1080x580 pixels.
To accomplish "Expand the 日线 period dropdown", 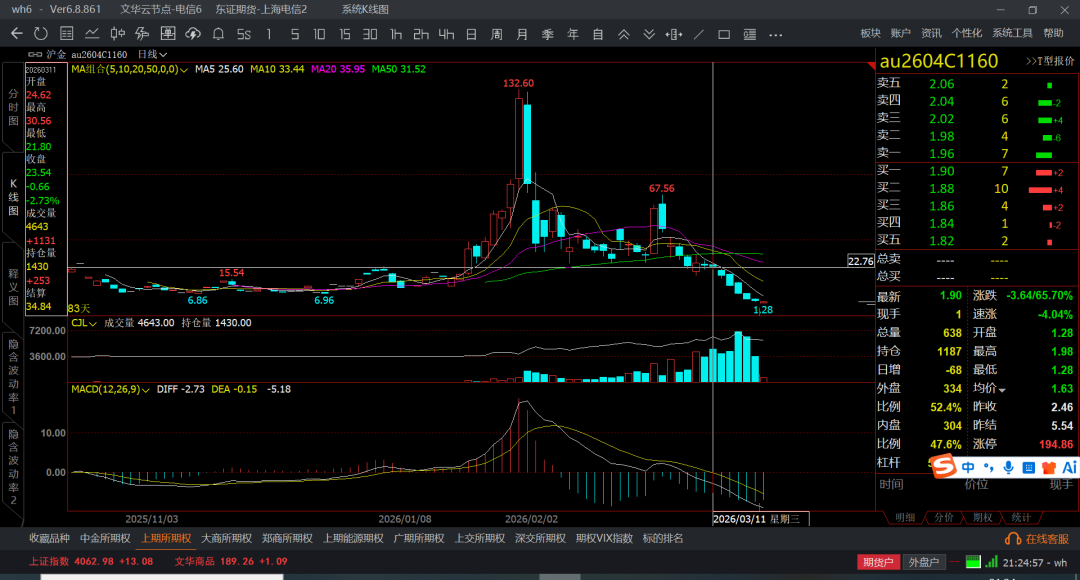I will pos(152,54).
